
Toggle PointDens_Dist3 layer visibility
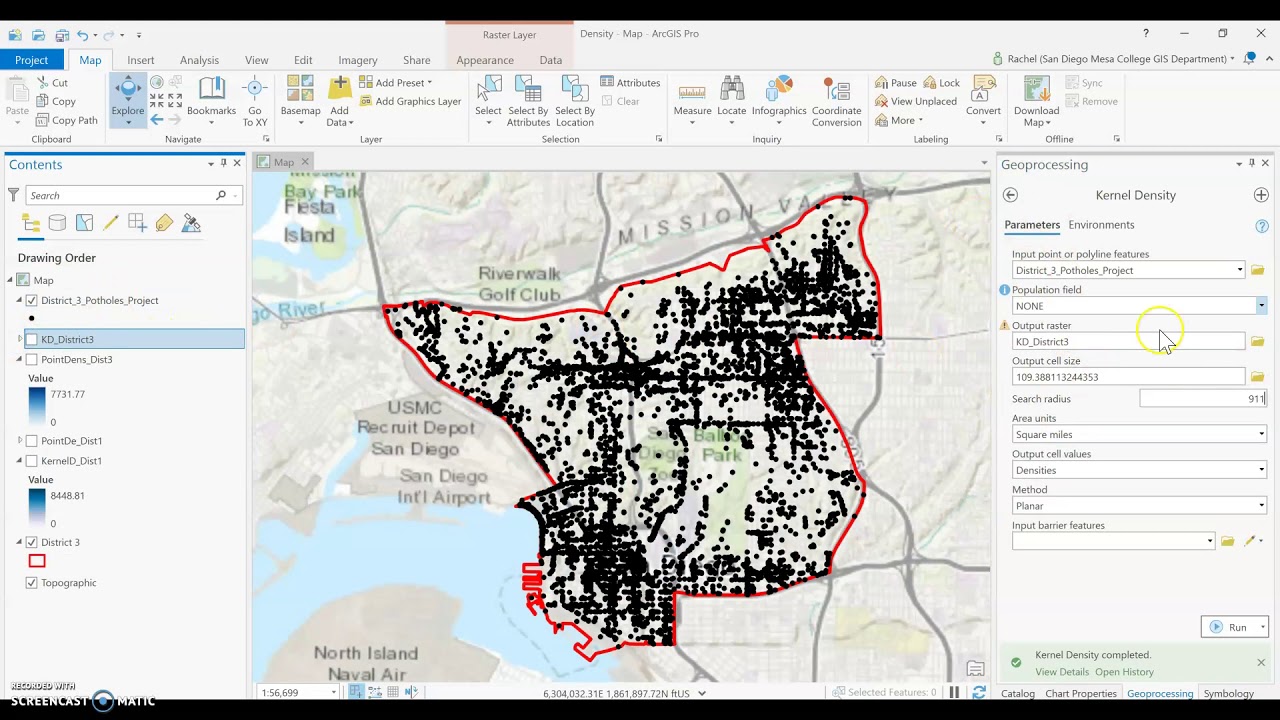(x=32, y=360)
